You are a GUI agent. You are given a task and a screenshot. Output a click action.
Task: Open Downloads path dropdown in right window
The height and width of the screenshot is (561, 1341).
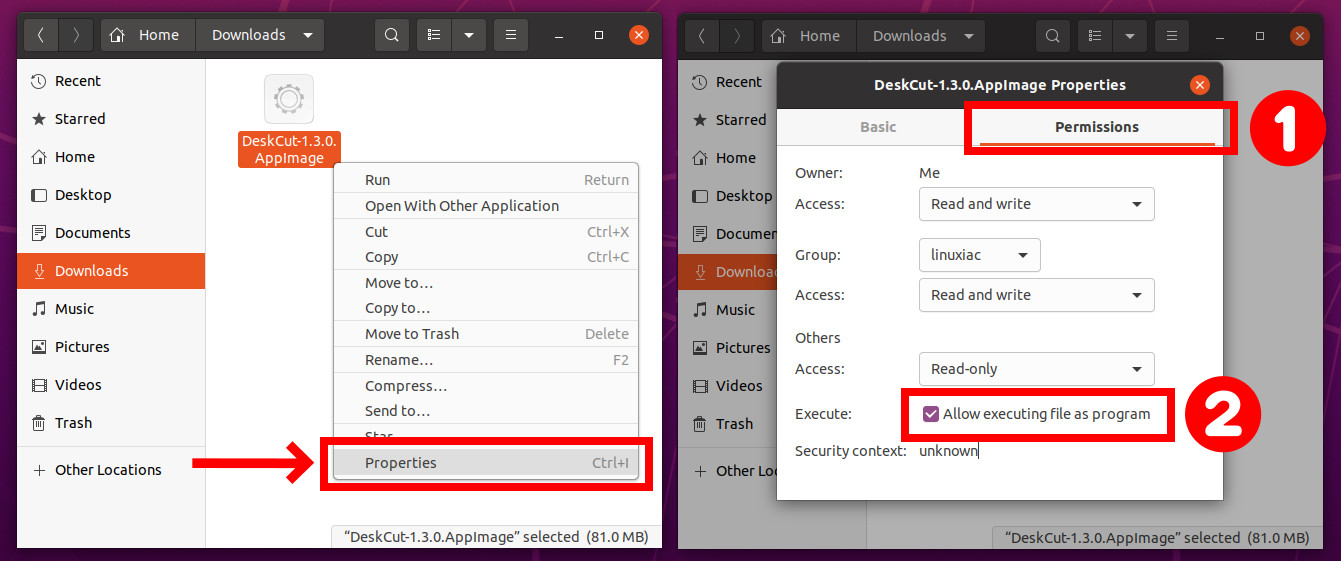[921, 36]
